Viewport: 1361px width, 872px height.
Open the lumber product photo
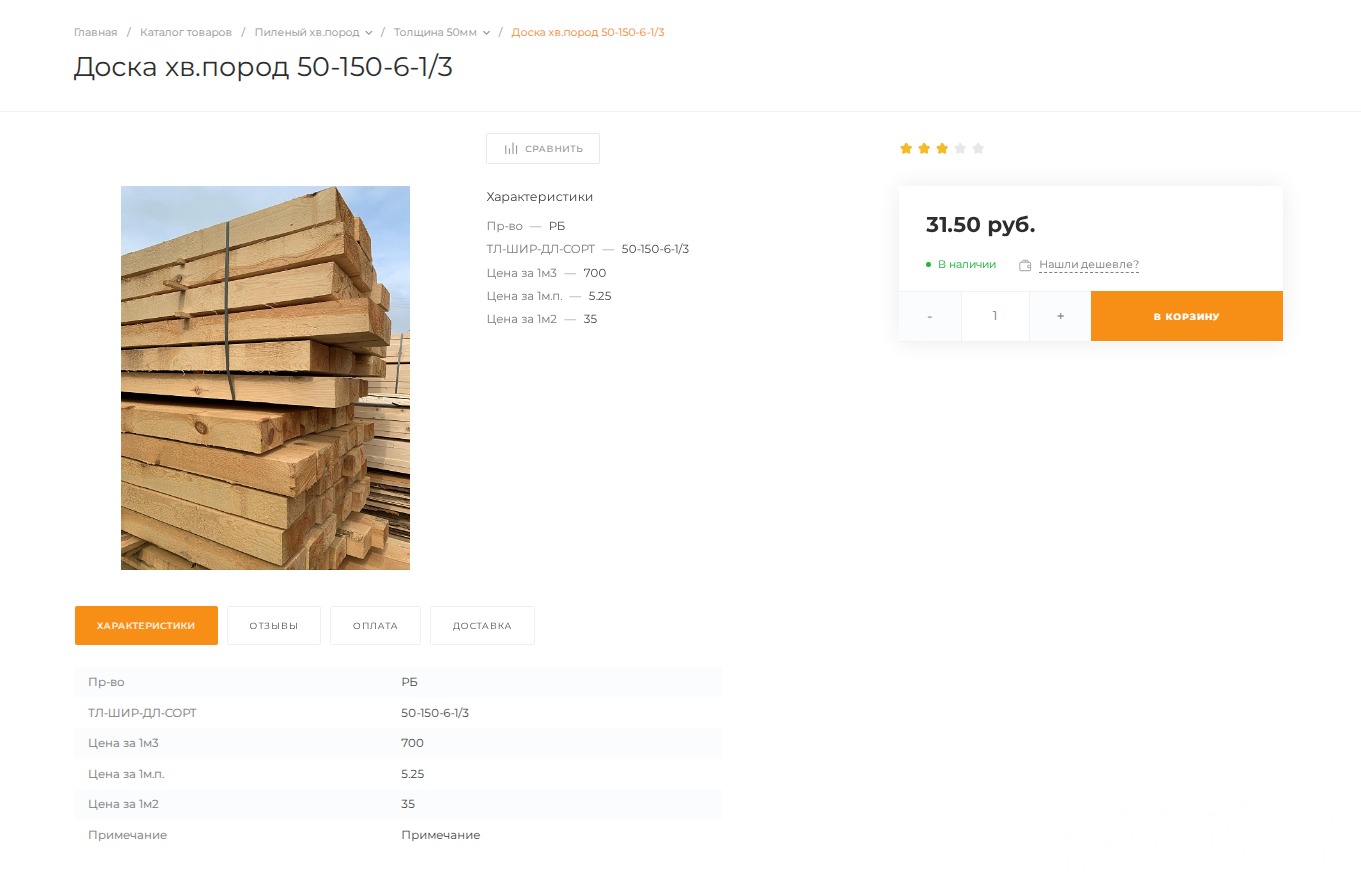coord(265,378)
